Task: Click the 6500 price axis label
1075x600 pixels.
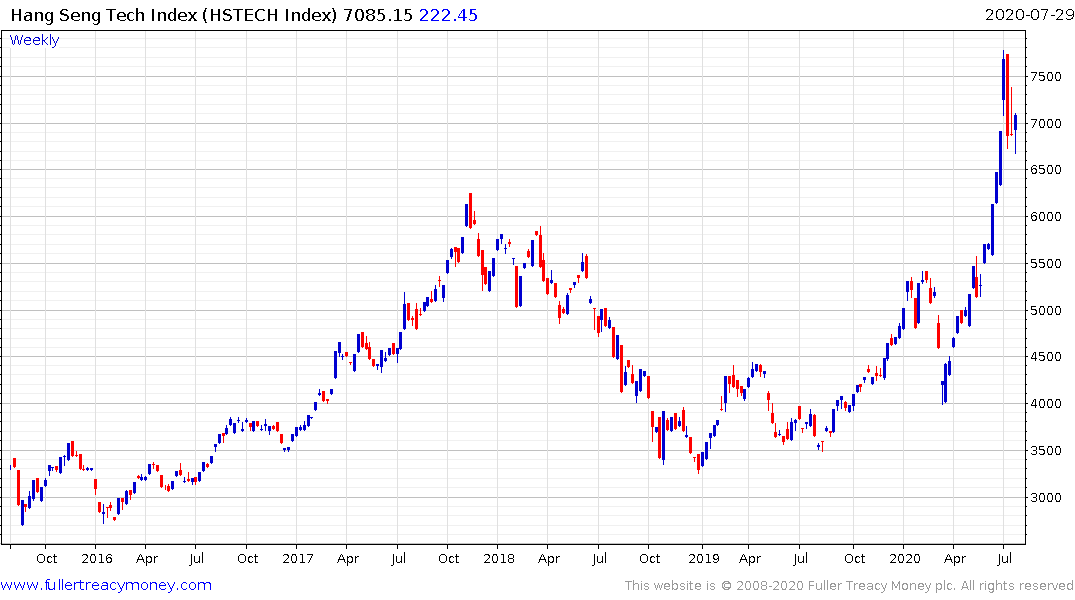Action: click(1046, 170)
